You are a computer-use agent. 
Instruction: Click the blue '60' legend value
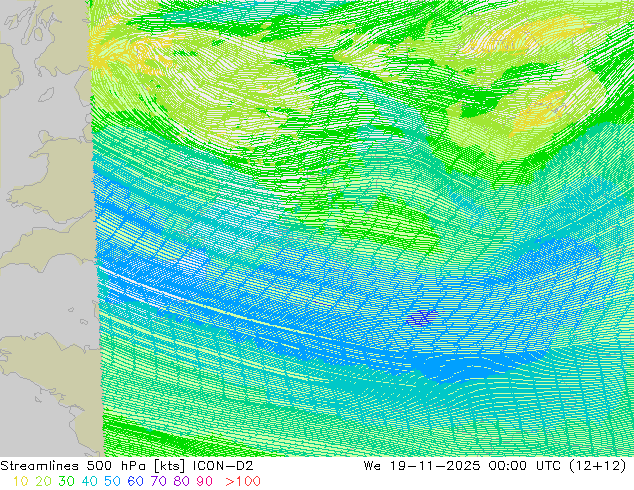(135, 481)
